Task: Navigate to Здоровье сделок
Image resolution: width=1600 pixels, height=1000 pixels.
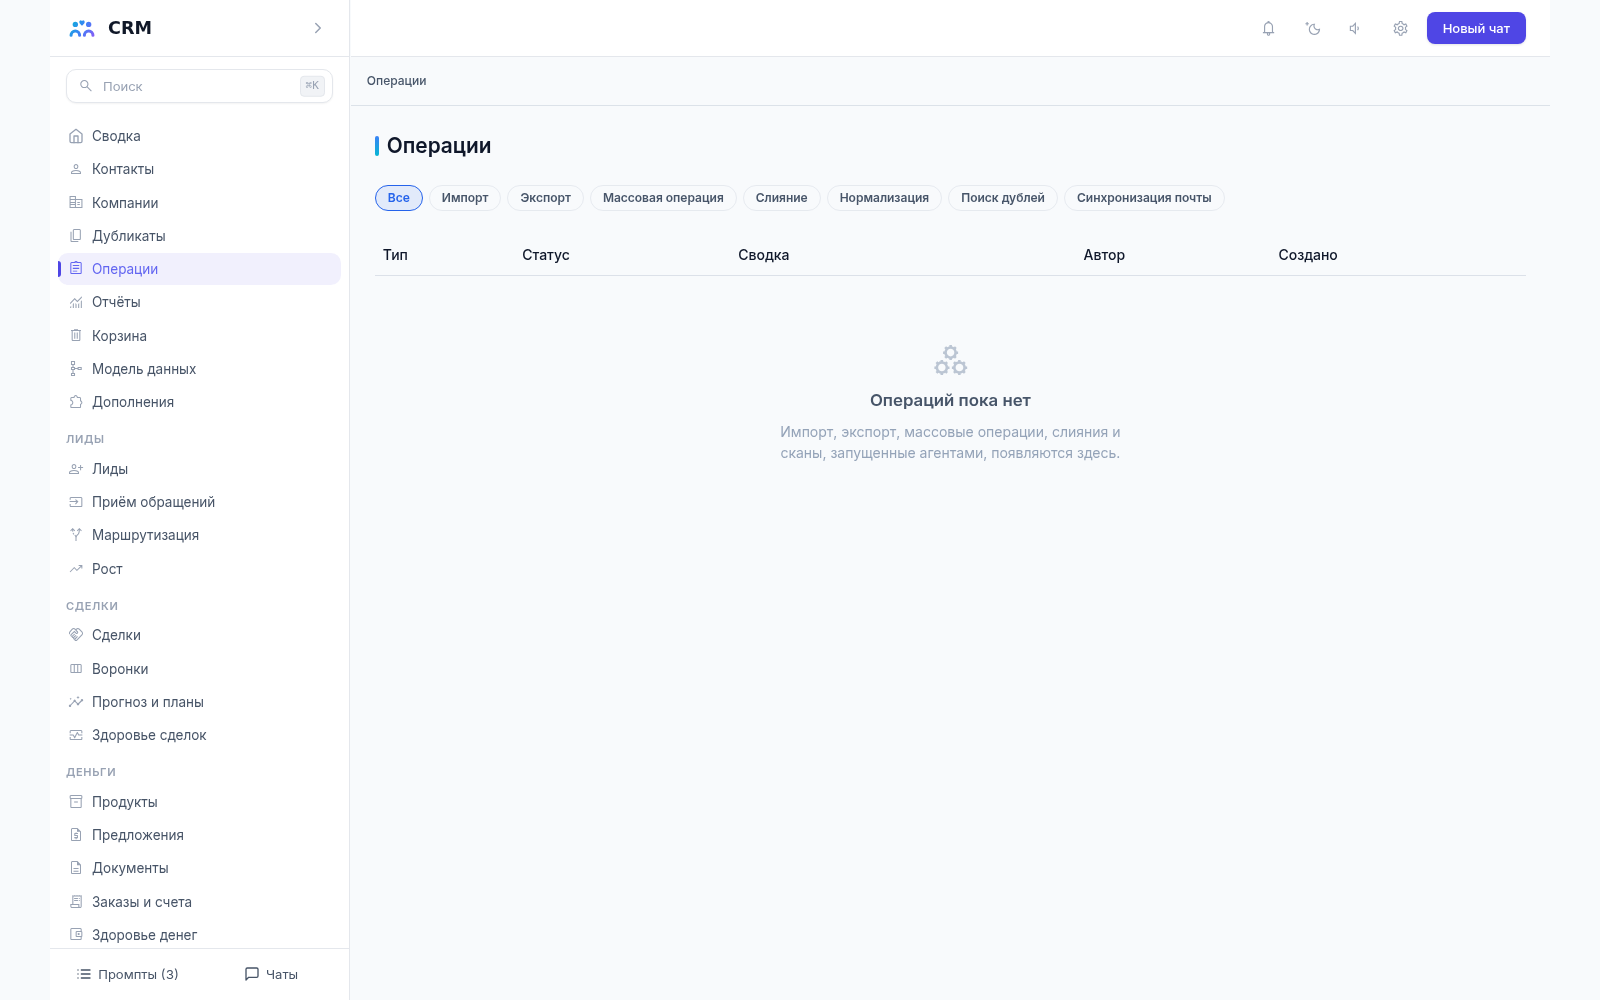Action: pos(199,735)
